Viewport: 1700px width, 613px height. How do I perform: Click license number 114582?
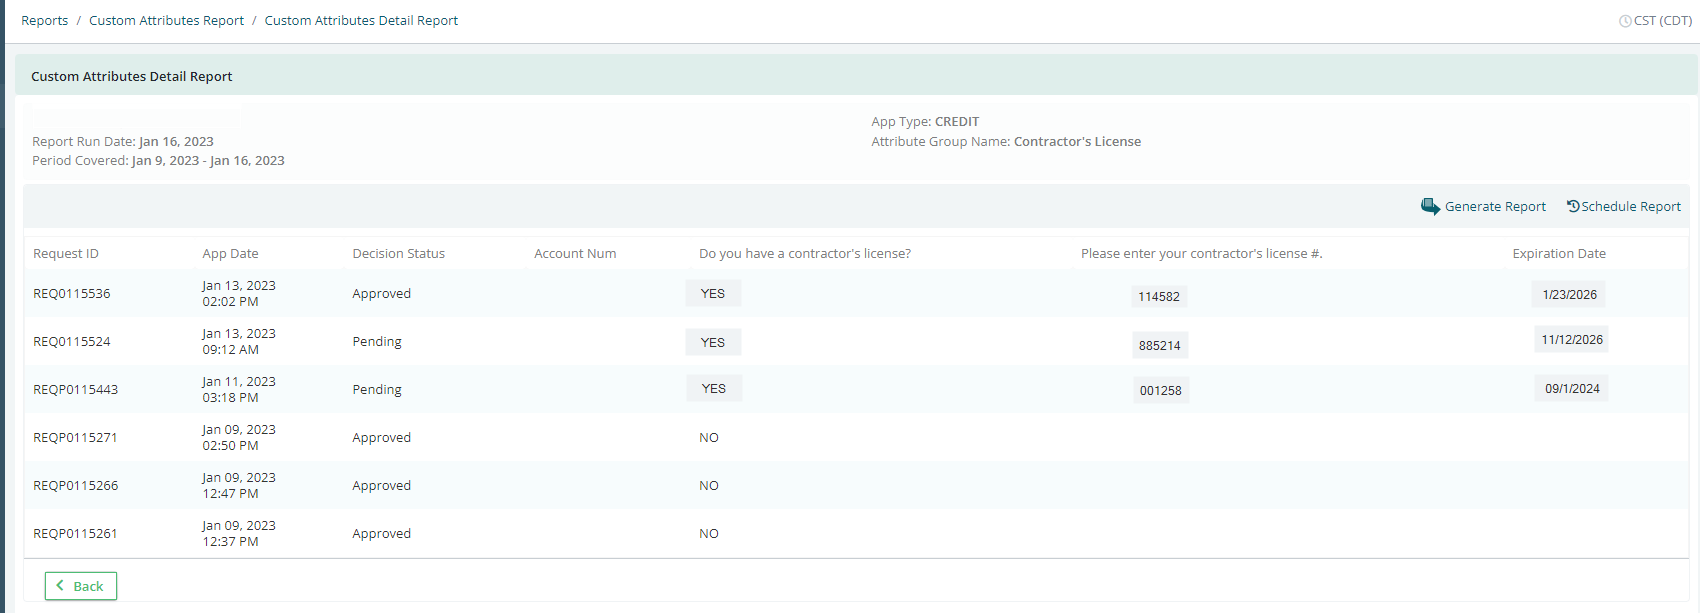coord(1159,296)
